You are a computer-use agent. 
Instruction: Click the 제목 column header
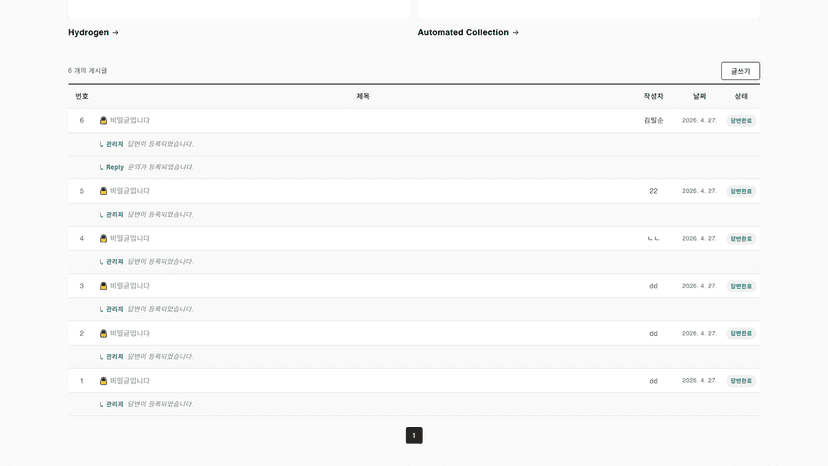coord(363,96)
